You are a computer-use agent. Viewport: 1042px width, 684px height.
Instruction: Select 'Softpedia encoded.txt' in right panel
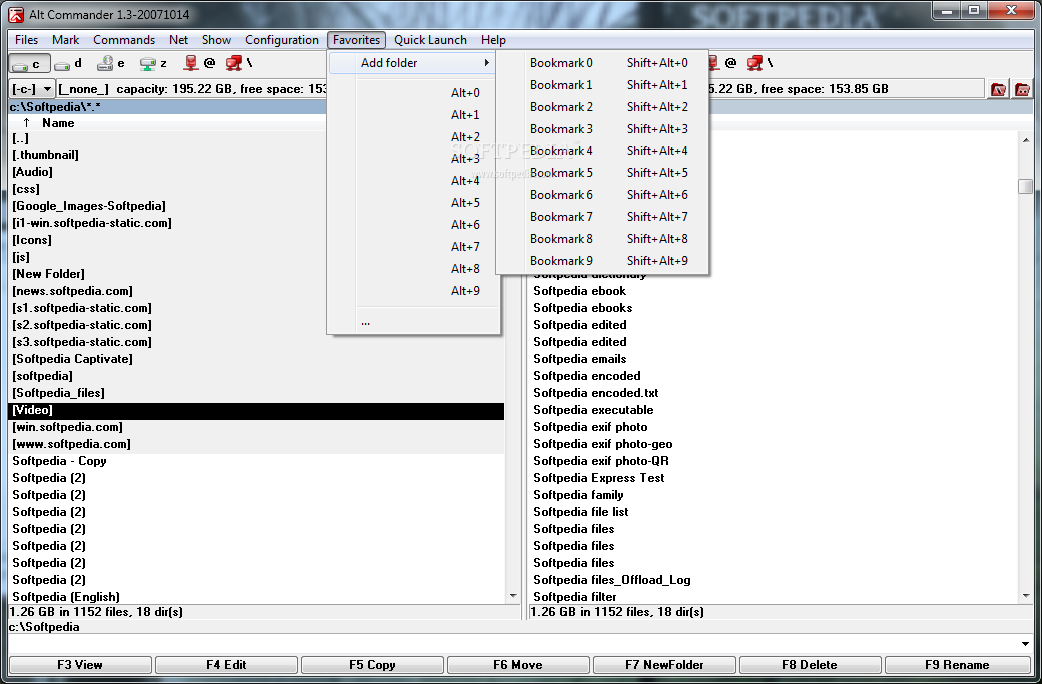pyautogui.click(x=596, y=393)
